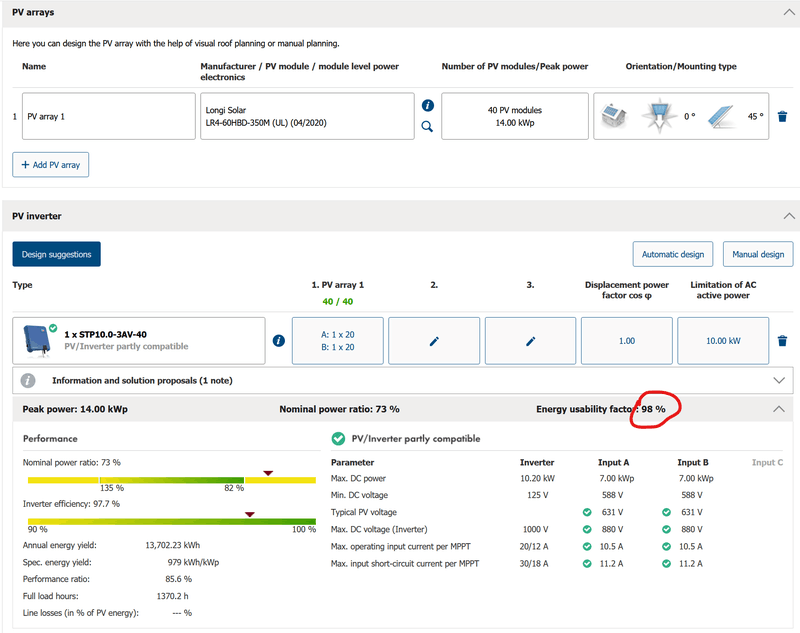
Task: Click the magnifier icon to search PV modules
Action: point(427,126)
